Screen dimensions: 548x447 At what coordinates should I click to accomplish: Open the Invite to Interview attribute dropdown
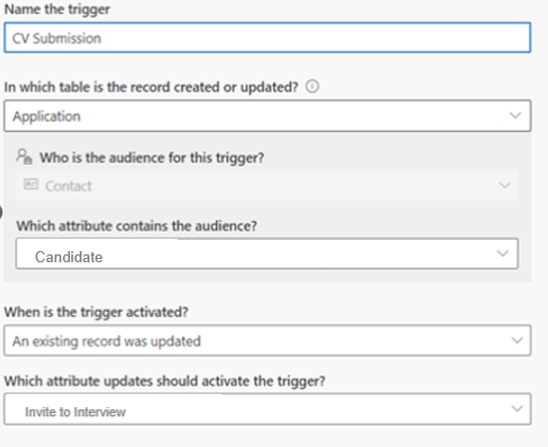click(x=267, y=409)
